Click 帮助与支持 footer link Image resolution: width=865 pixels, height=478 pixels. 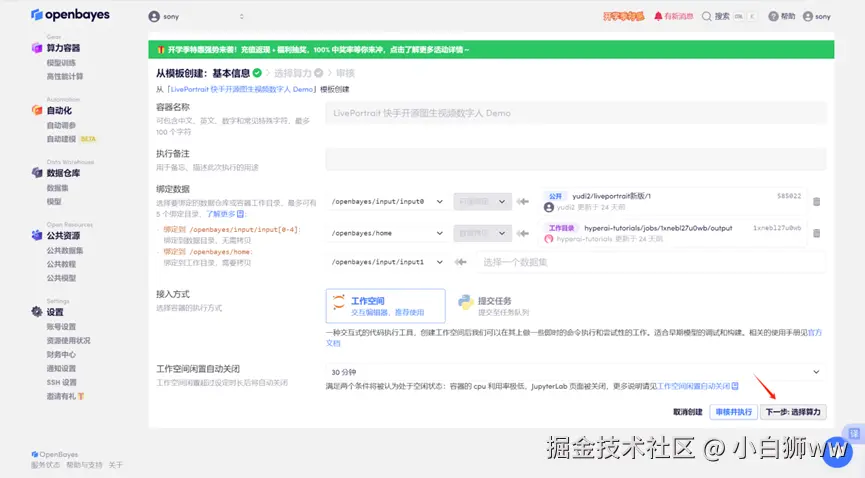(x=84, y=465)
